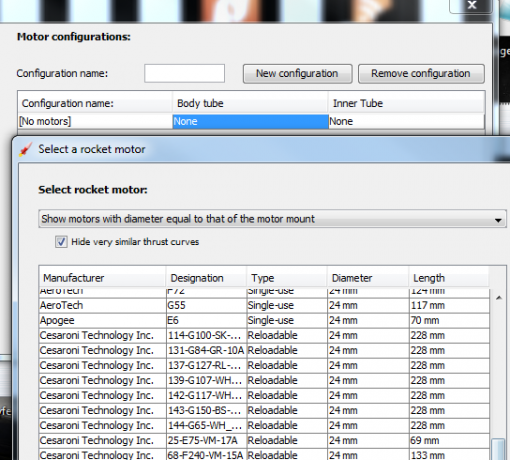This screenshot has height=460, width=510.
Task: Click the scroll up arrow of motor list
Action: click(499, 298)
